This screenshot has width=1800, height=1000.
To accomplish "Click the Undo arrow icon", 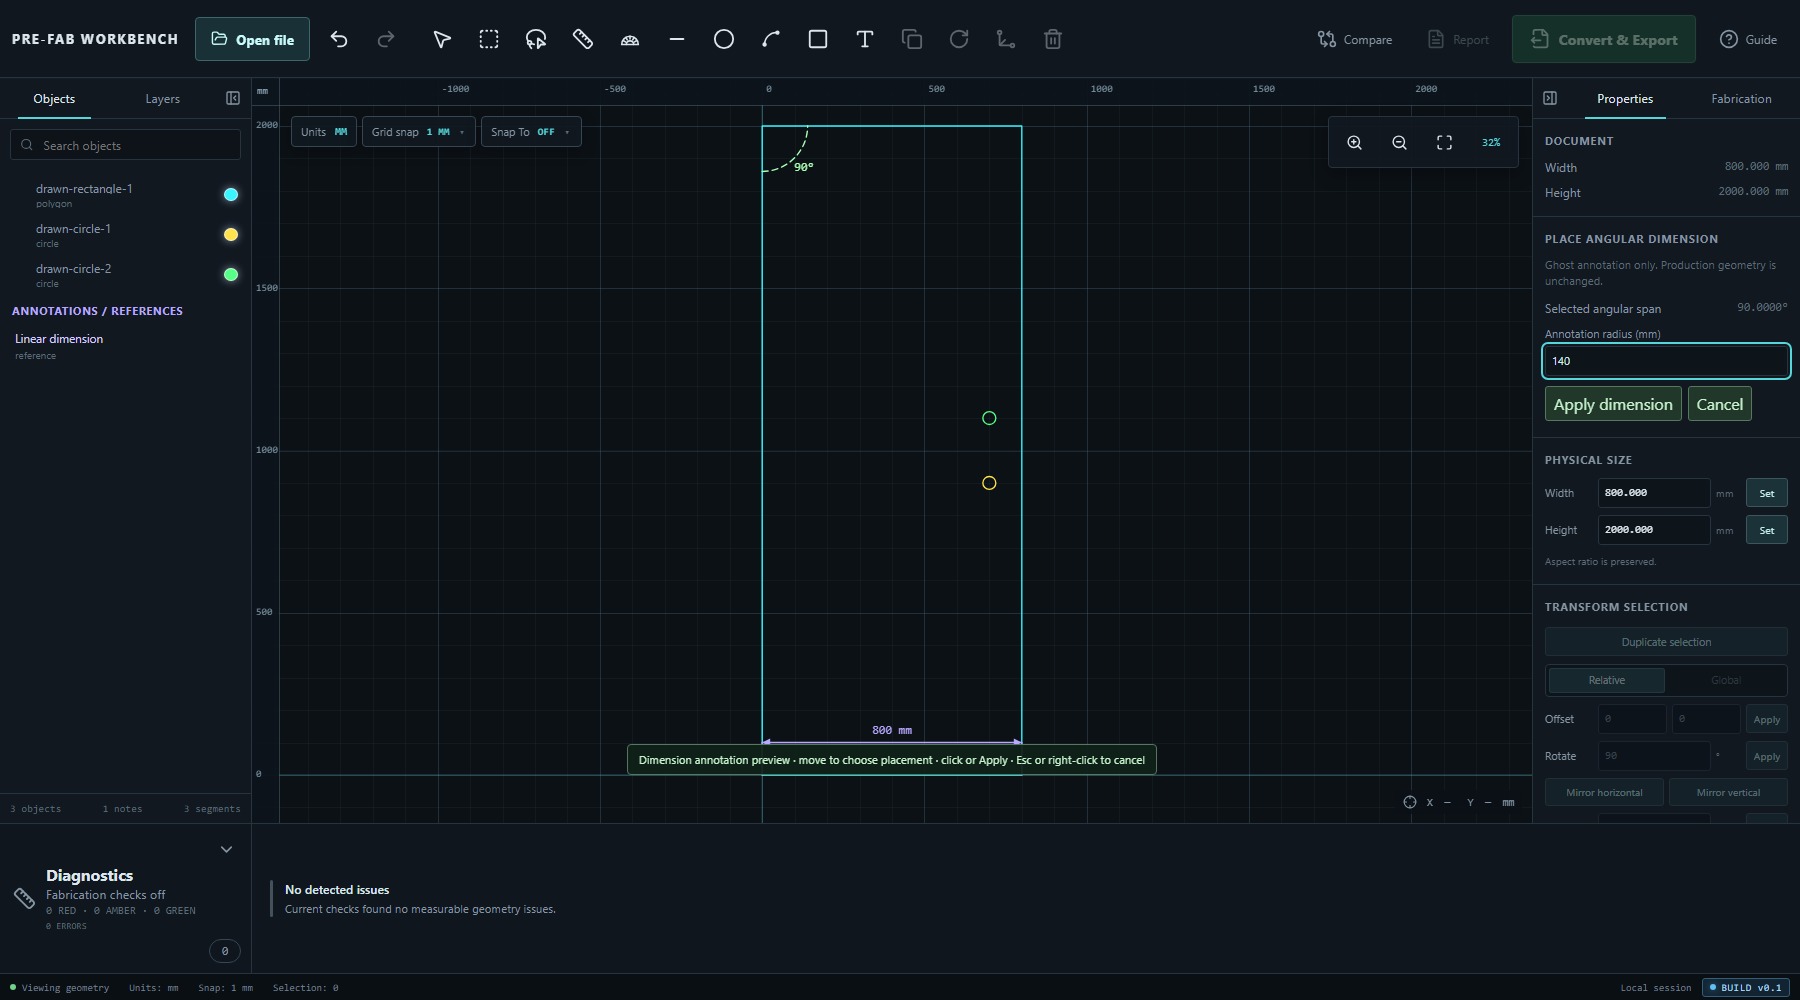I will [x=339, y=39].
